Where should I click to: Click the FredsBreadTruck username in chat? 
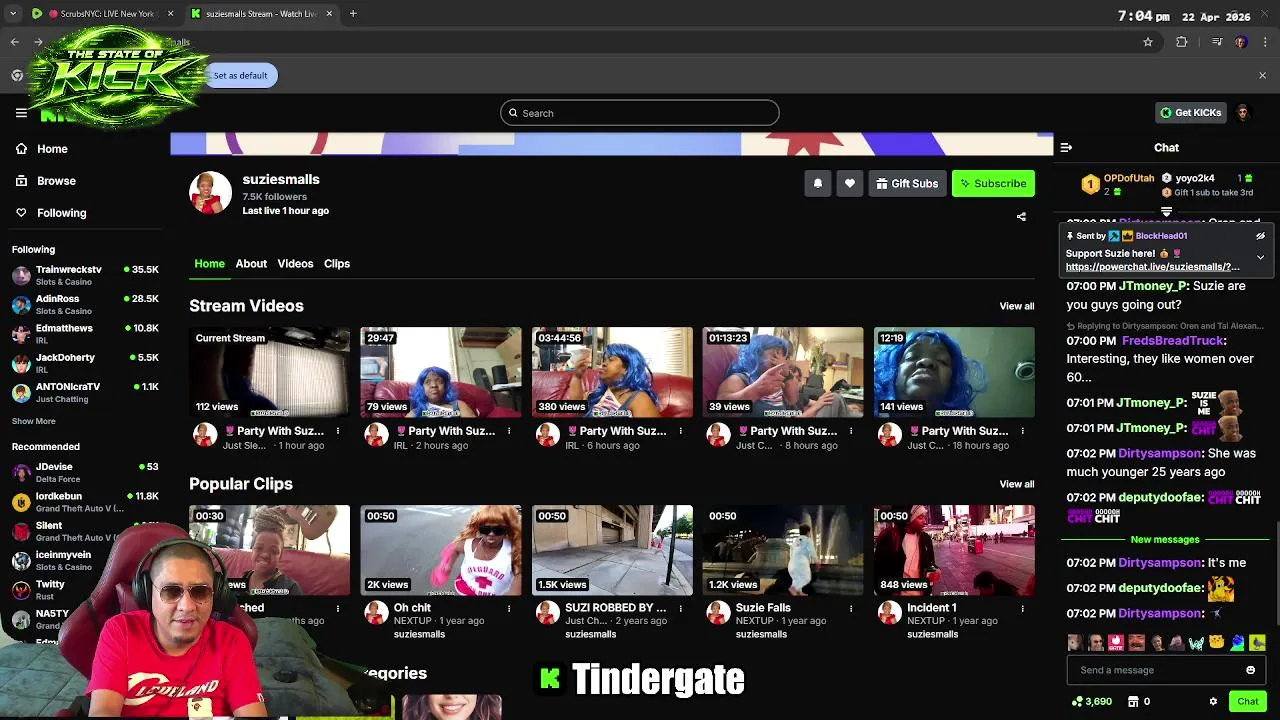click(1173, 341)
